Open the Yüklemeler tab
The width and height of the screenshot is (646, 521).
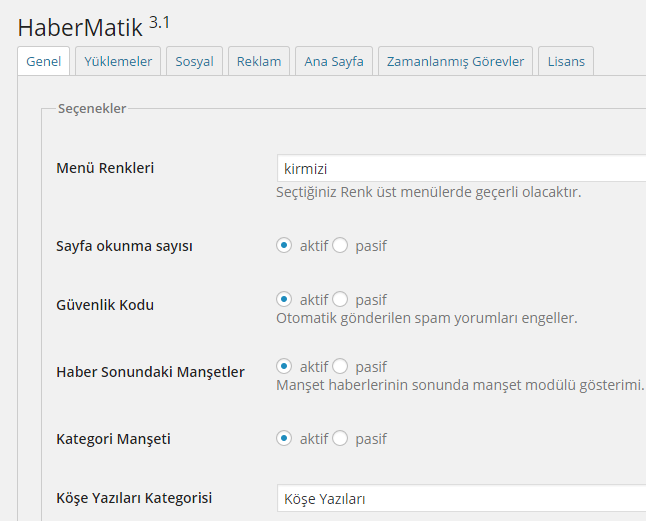pos(118,61)
